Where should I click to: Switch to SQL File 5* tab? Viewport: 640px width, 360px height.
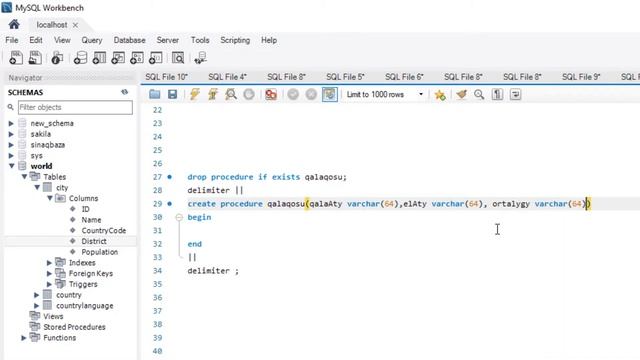coord(345,77)
